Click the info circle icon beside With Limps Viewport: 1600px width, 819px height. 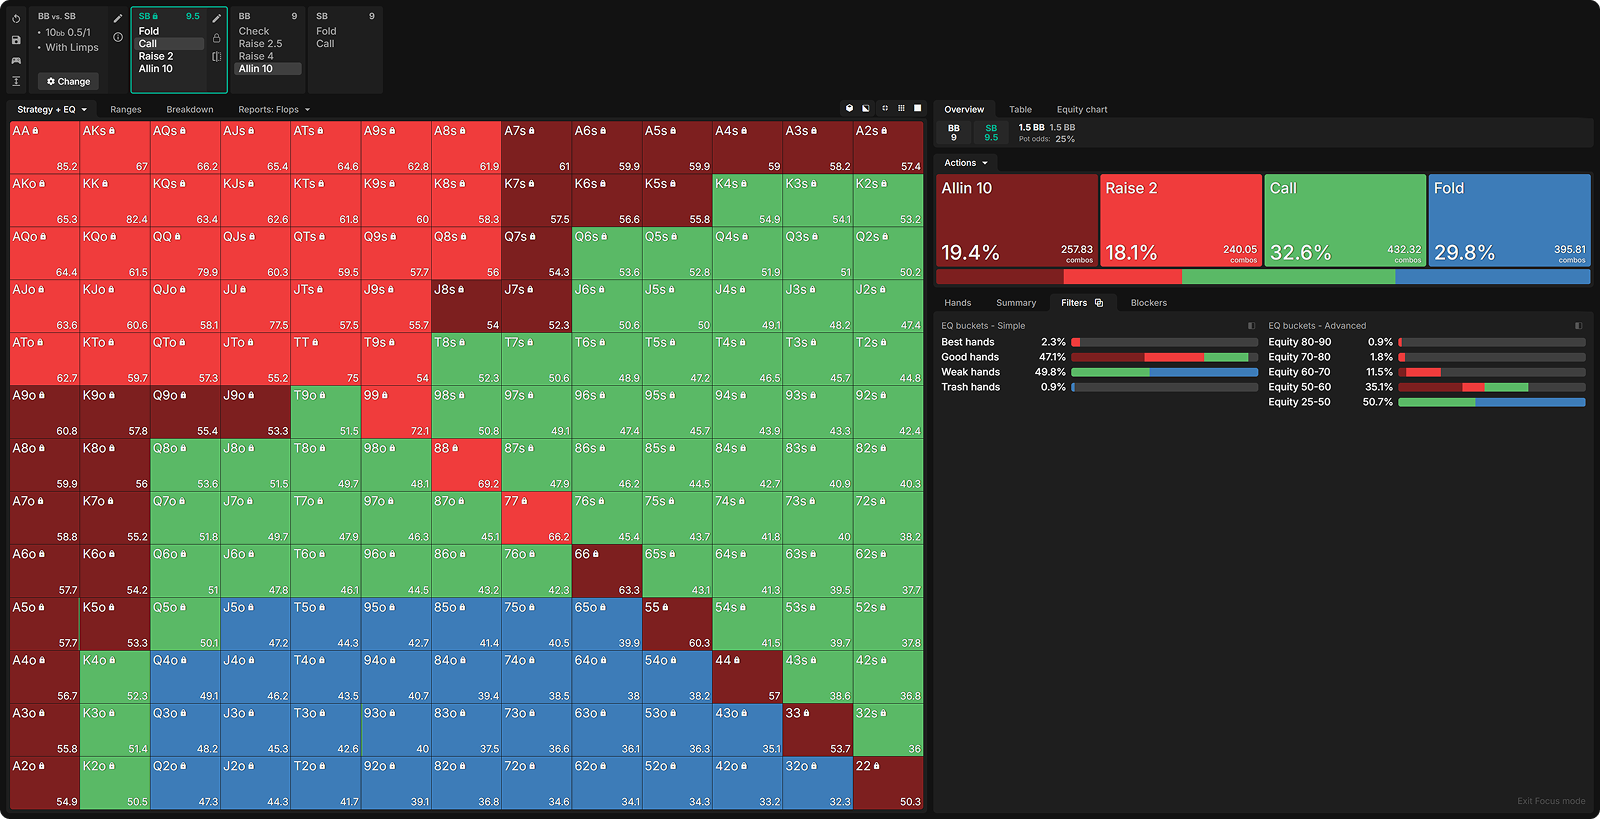118,37
